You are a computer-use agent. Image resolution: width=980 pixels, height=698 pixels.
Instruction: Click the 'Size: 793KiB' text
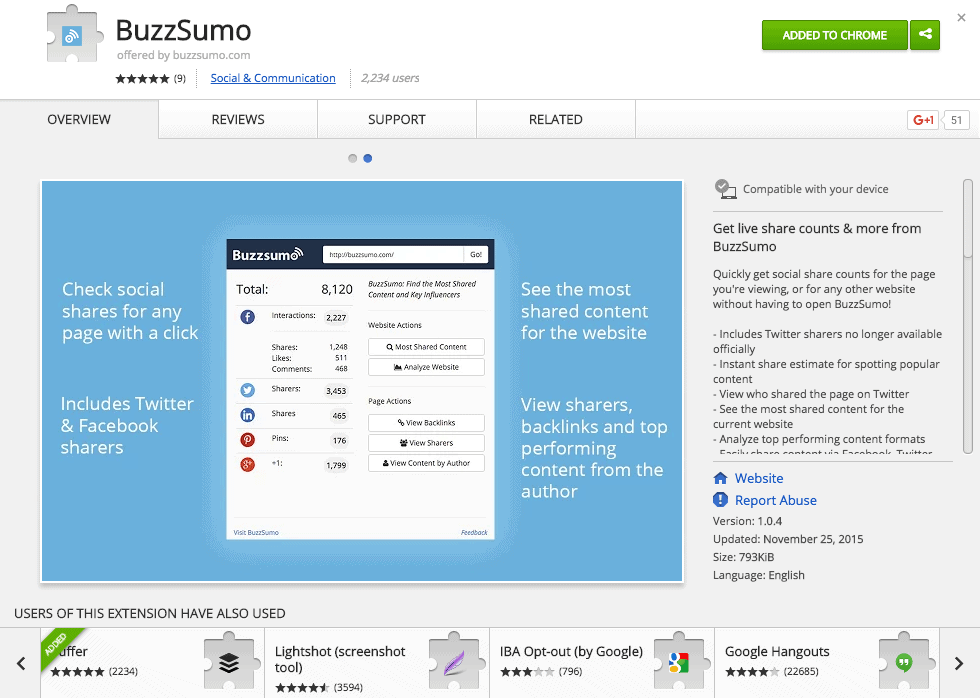(743, 557)
